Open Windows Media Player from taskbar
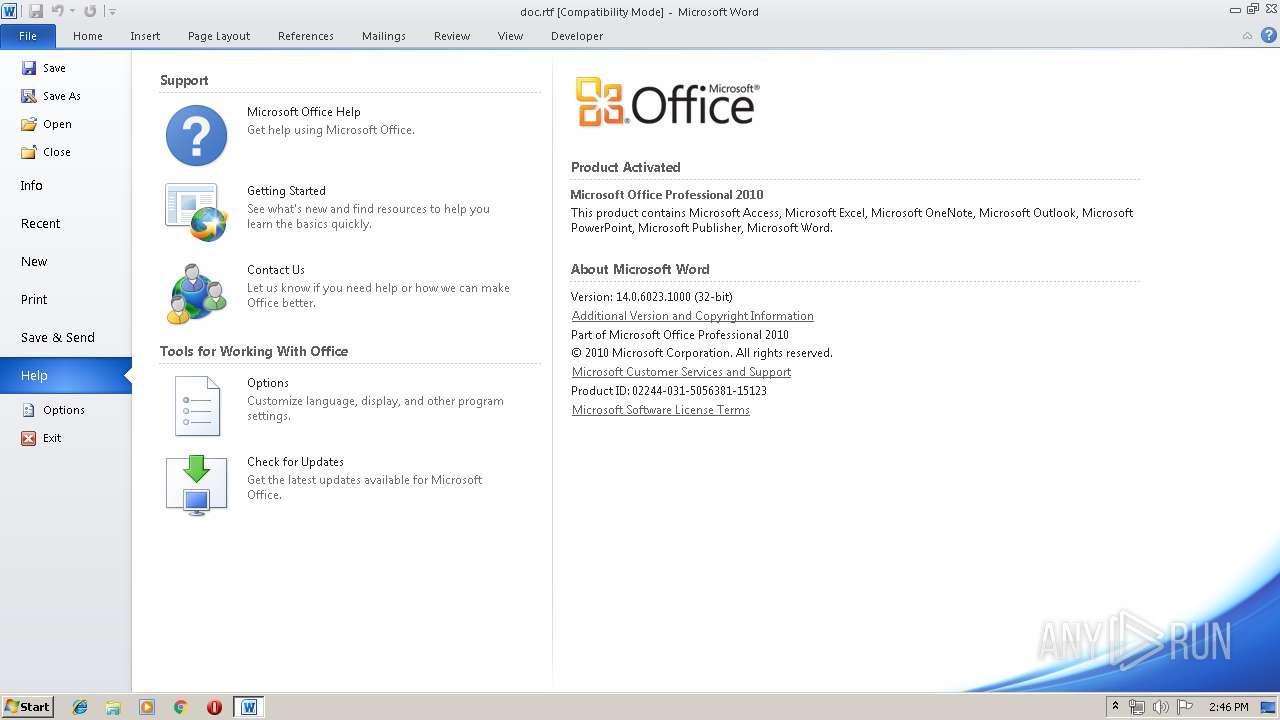Image resolution: width=1280 pixels, height=720 pixels. (x=147, y=707)
